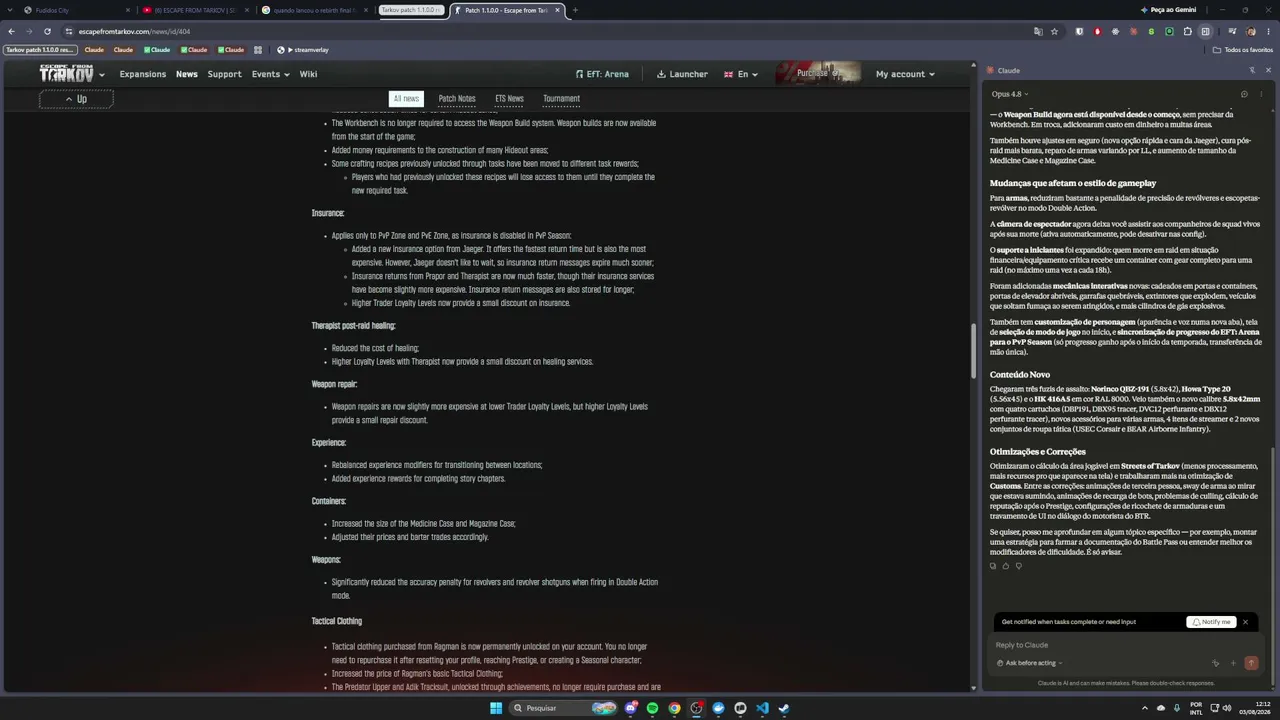Screen dimensions: 1280x720
Task: Expand the My account menu
Action: click(905, 74)
